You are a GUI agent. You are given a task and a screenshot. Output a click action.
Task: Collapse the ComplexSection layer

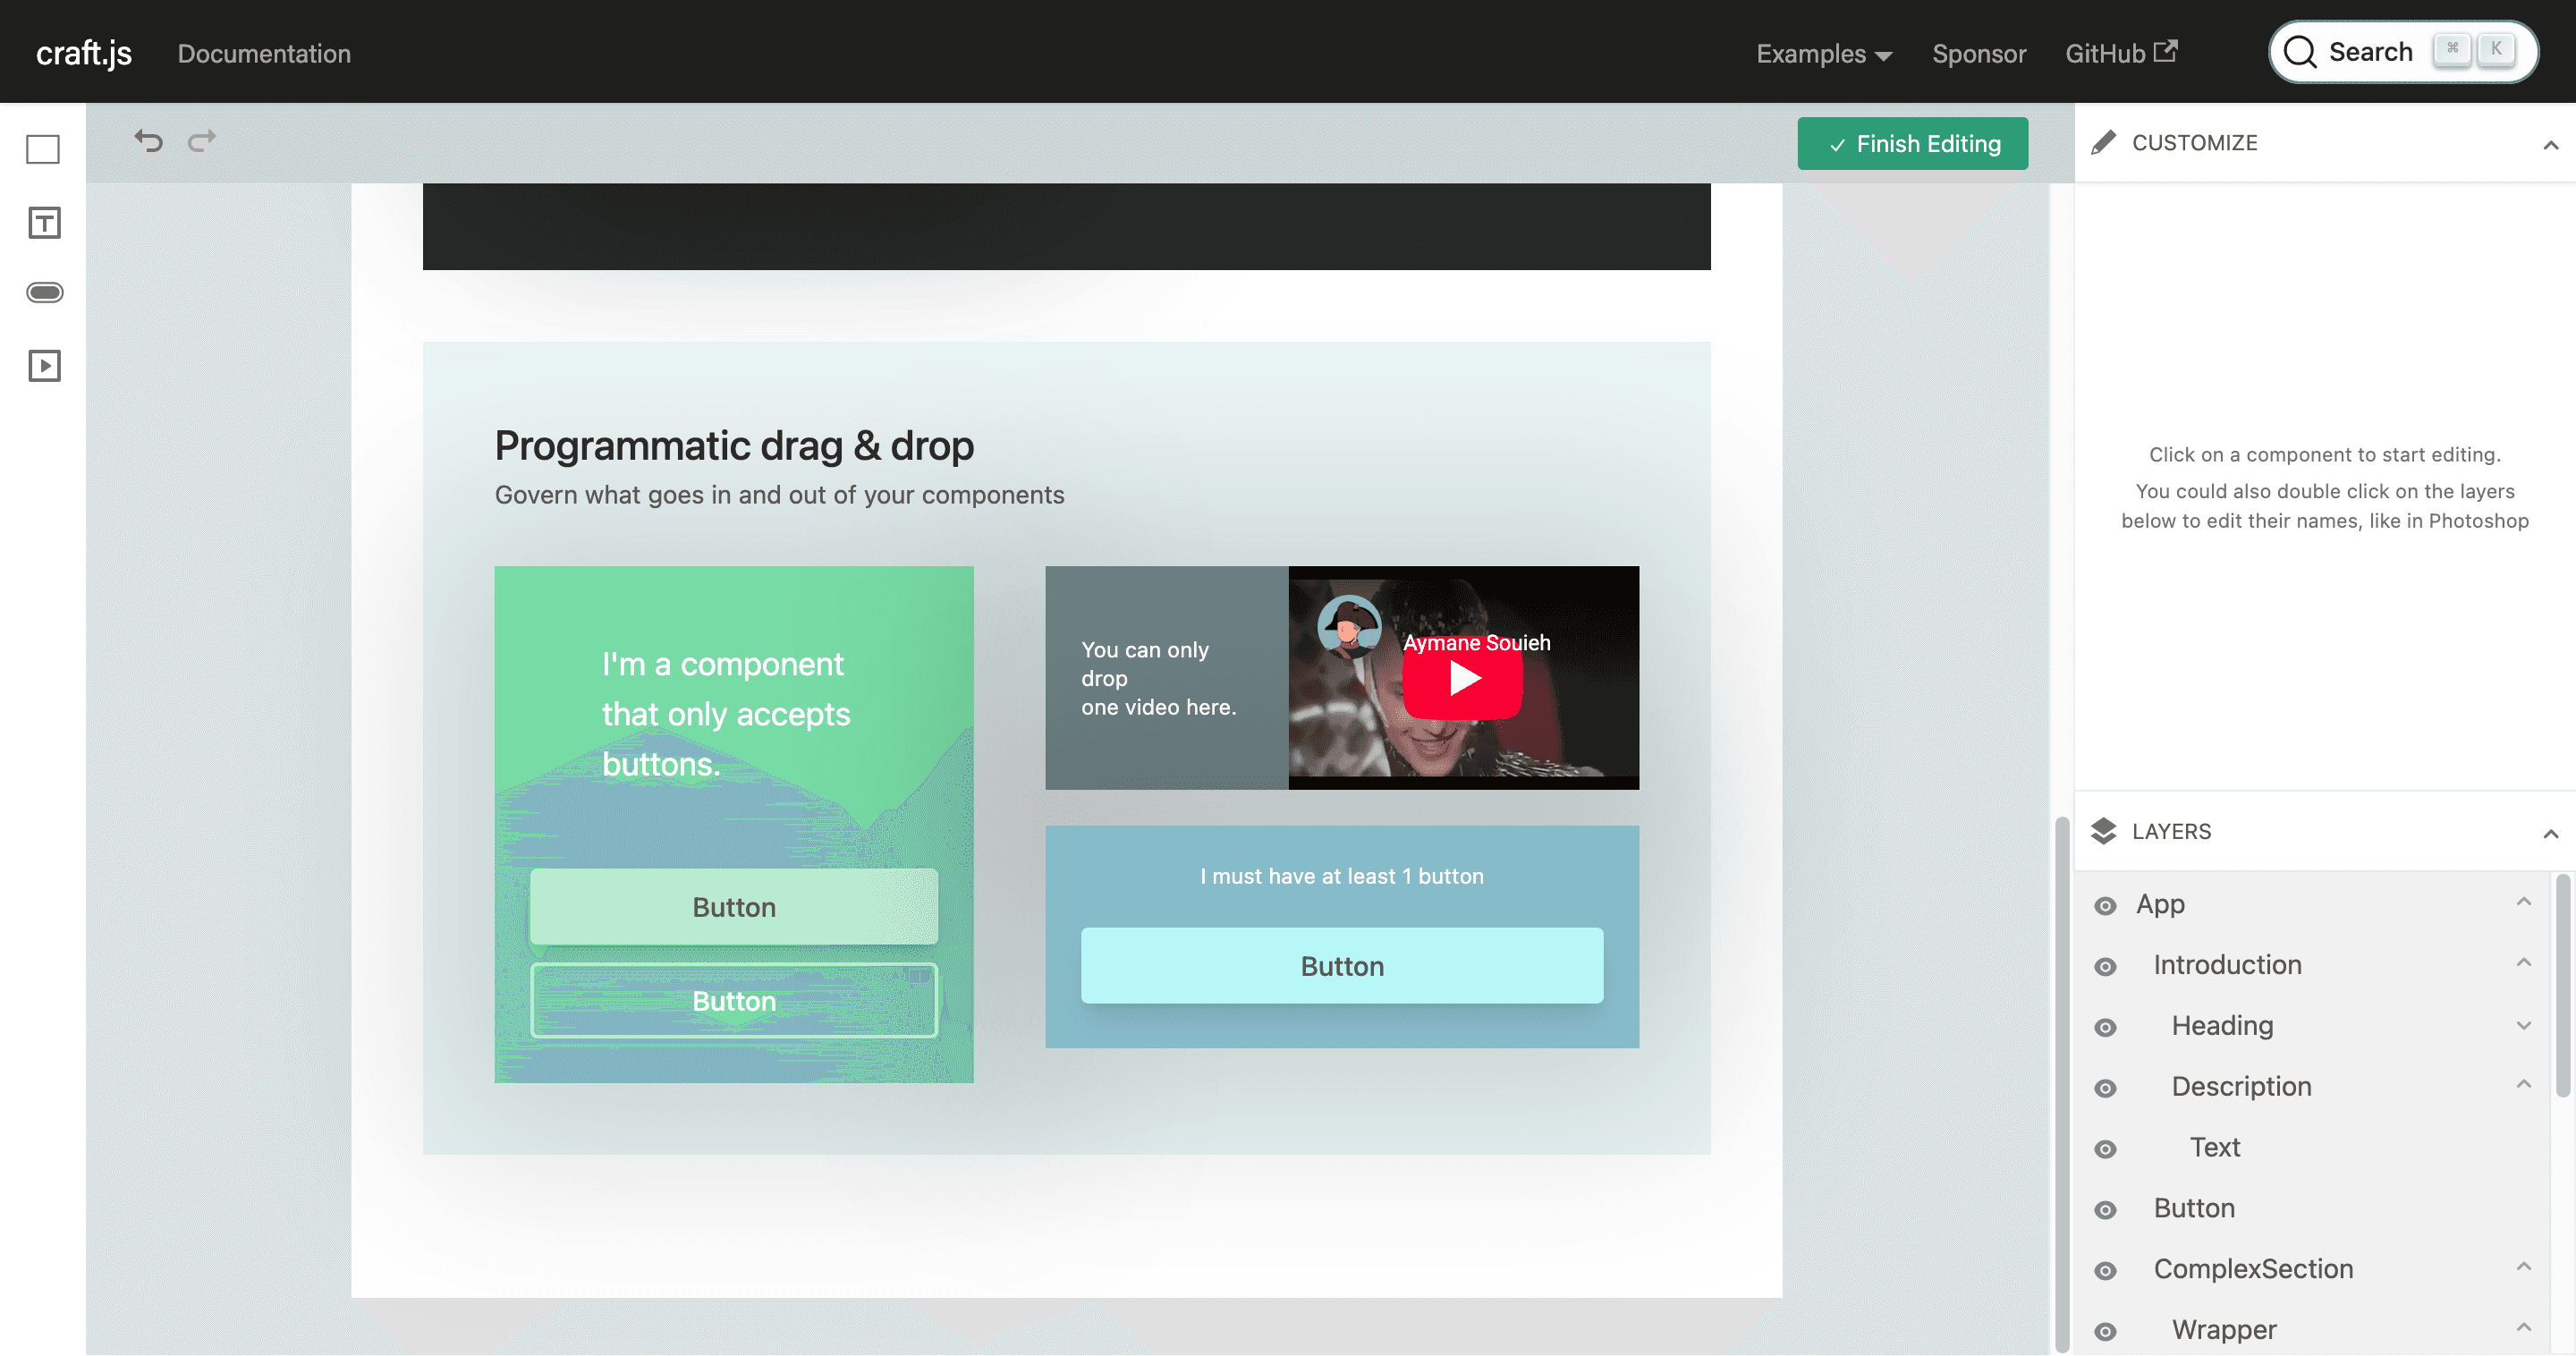pyautogui.click(x=2524, y=1267)
